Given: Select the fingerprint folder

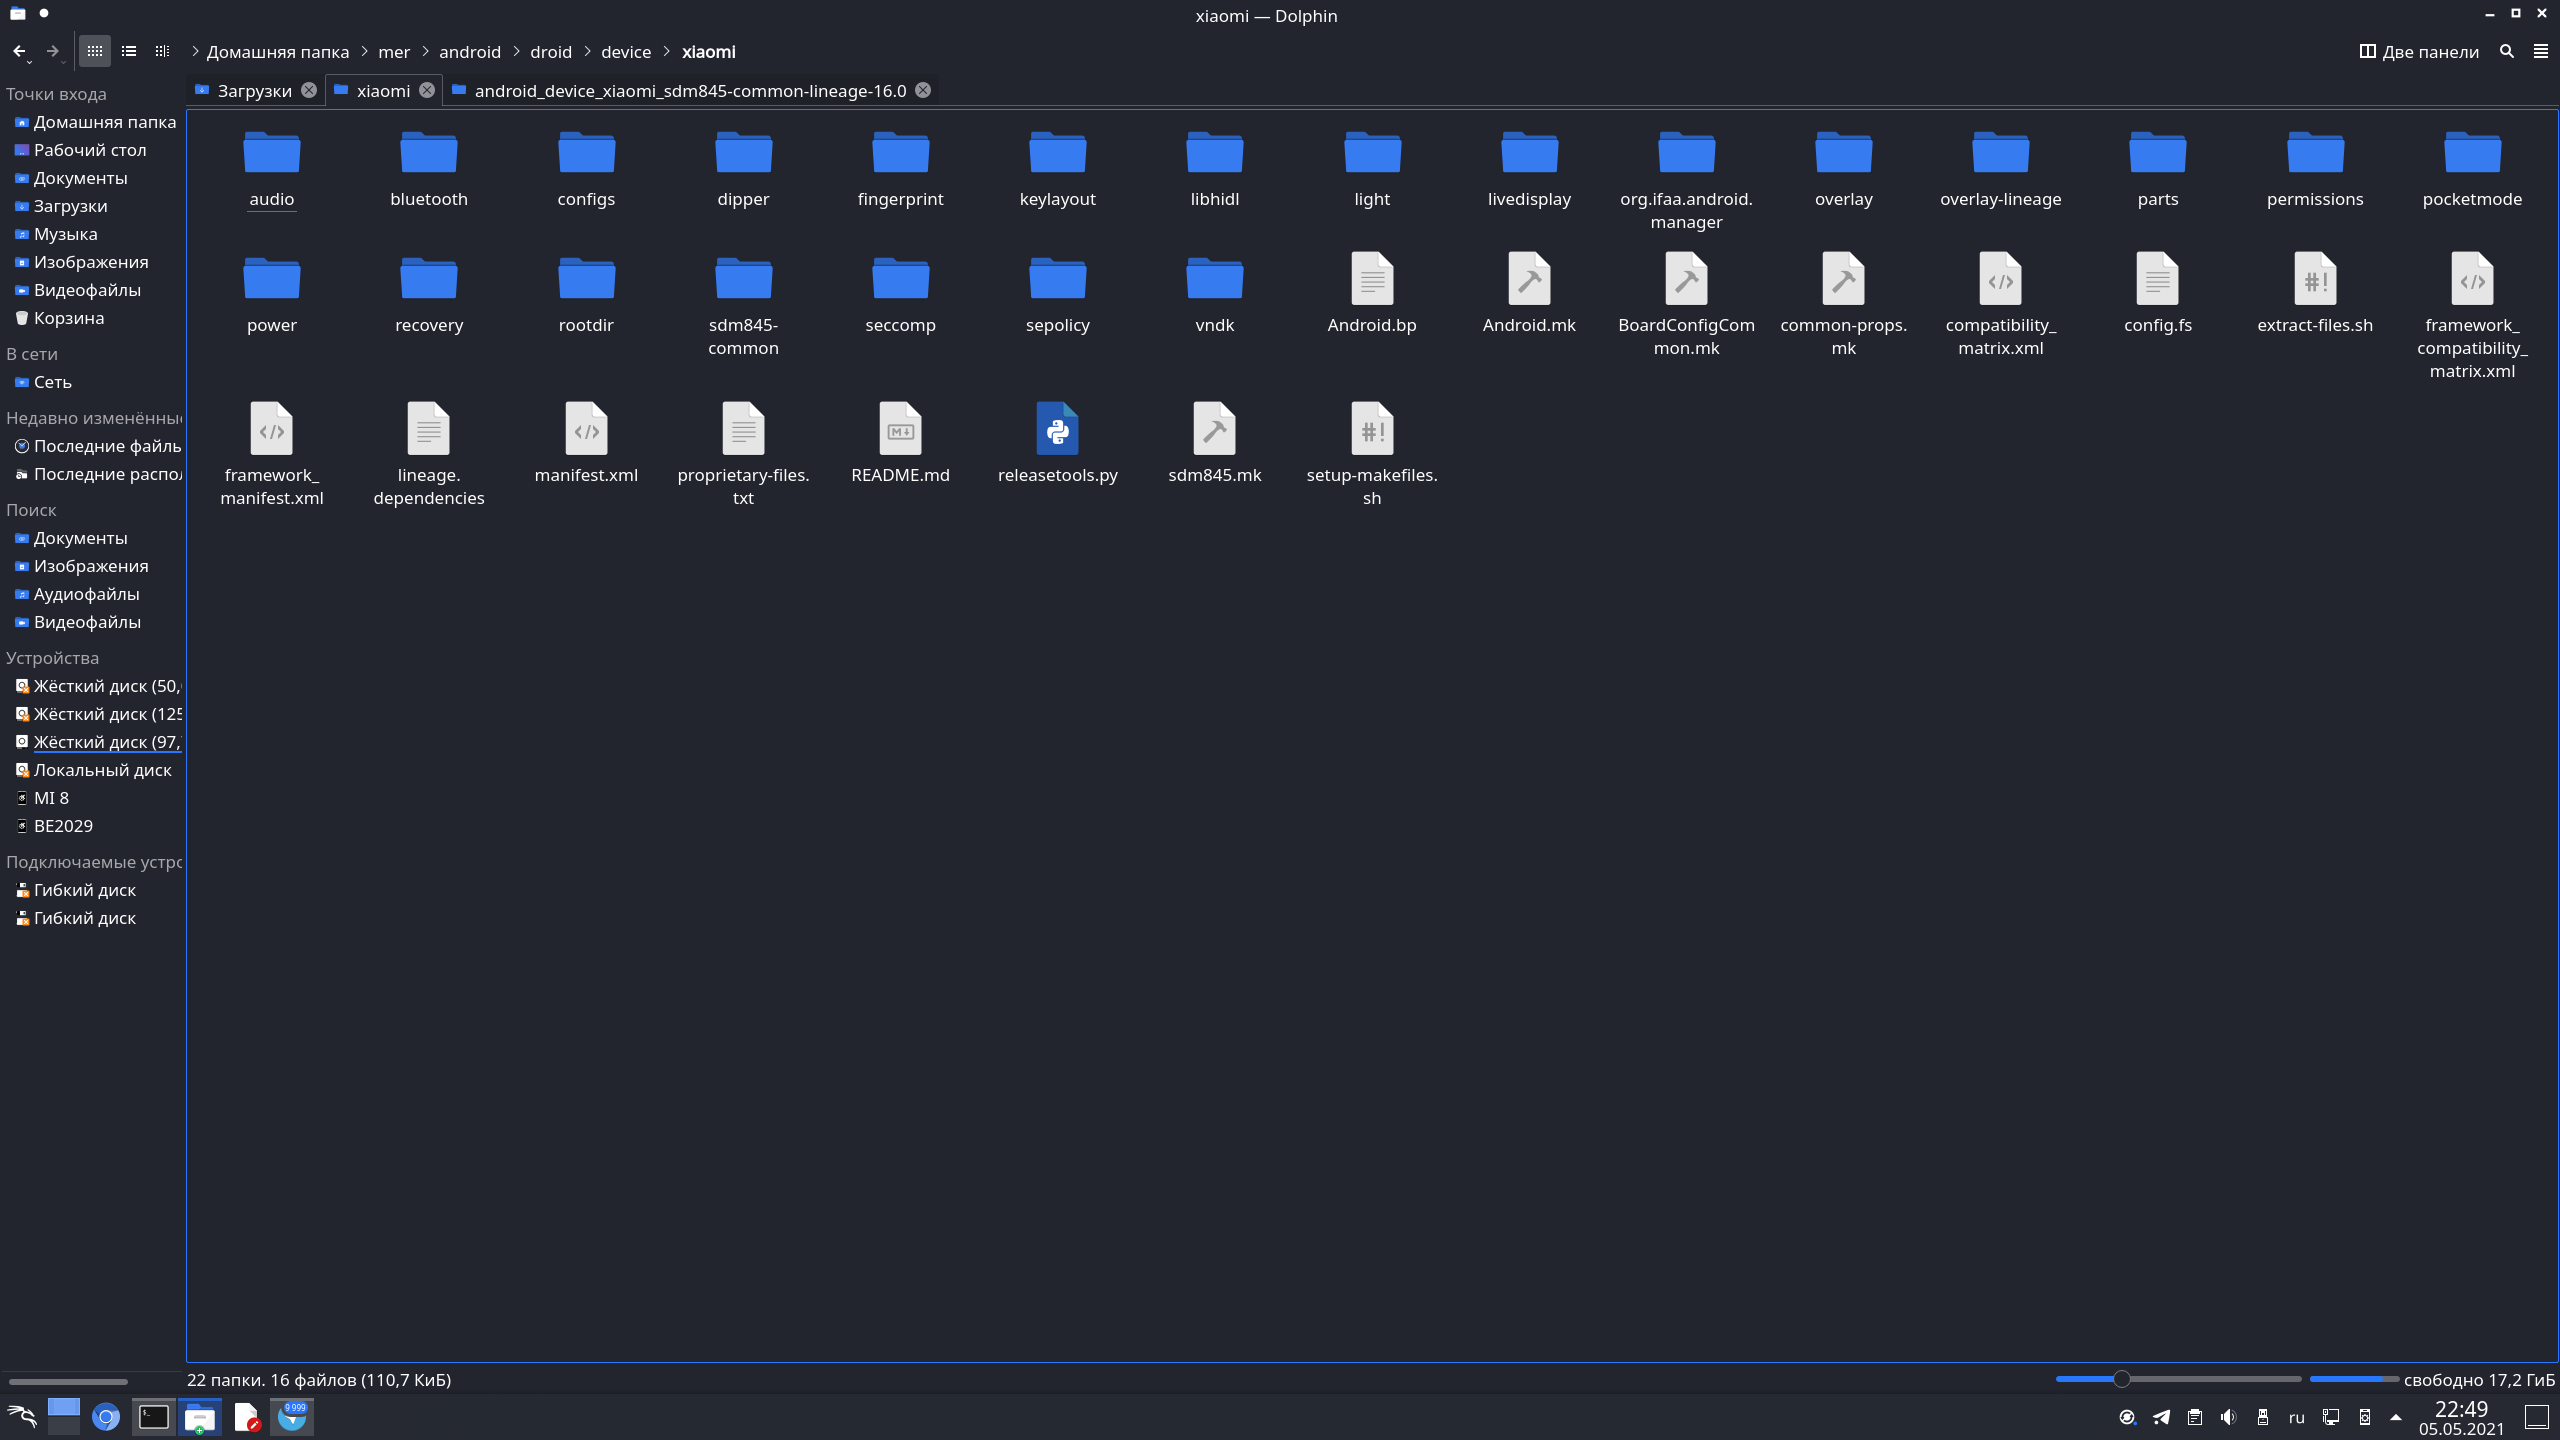Looking at the screenshot, I should tap(900, 170).
